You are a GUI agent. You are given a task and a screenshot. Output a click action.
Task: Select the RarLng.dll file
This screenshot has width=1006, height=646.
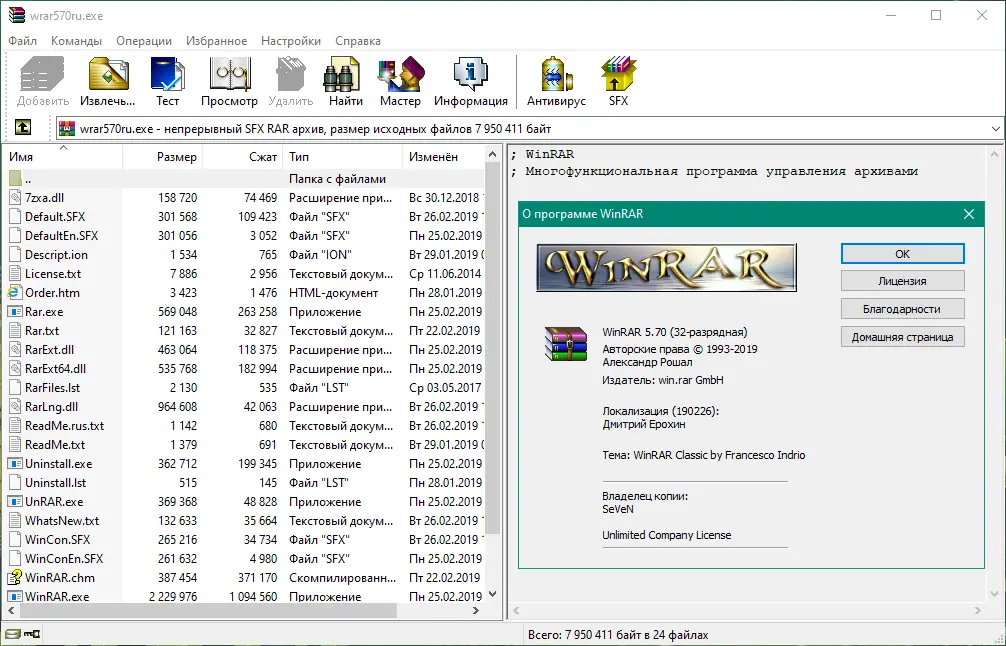246,407
